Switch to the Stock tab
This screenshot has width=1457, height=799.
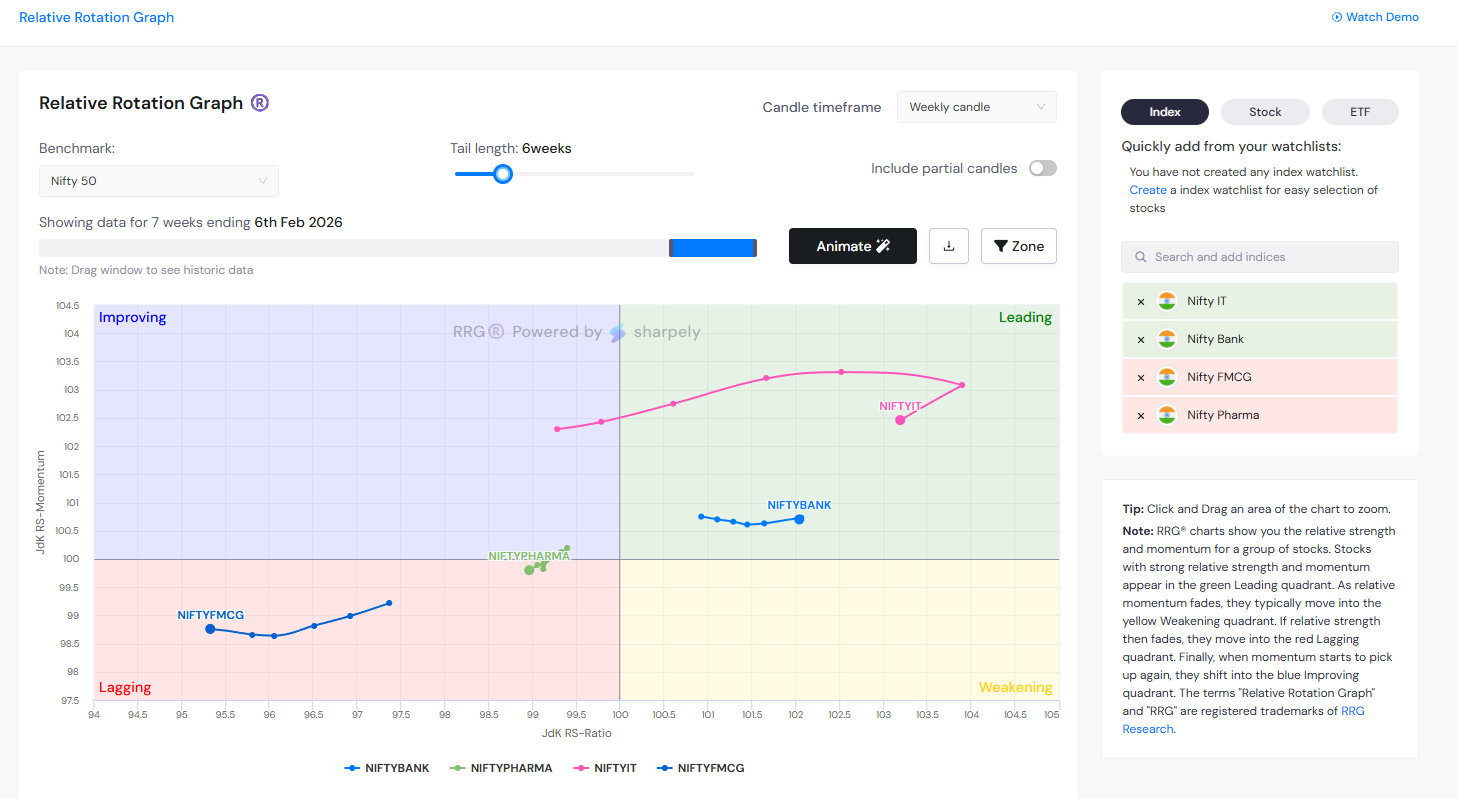tap(1265, 112)
